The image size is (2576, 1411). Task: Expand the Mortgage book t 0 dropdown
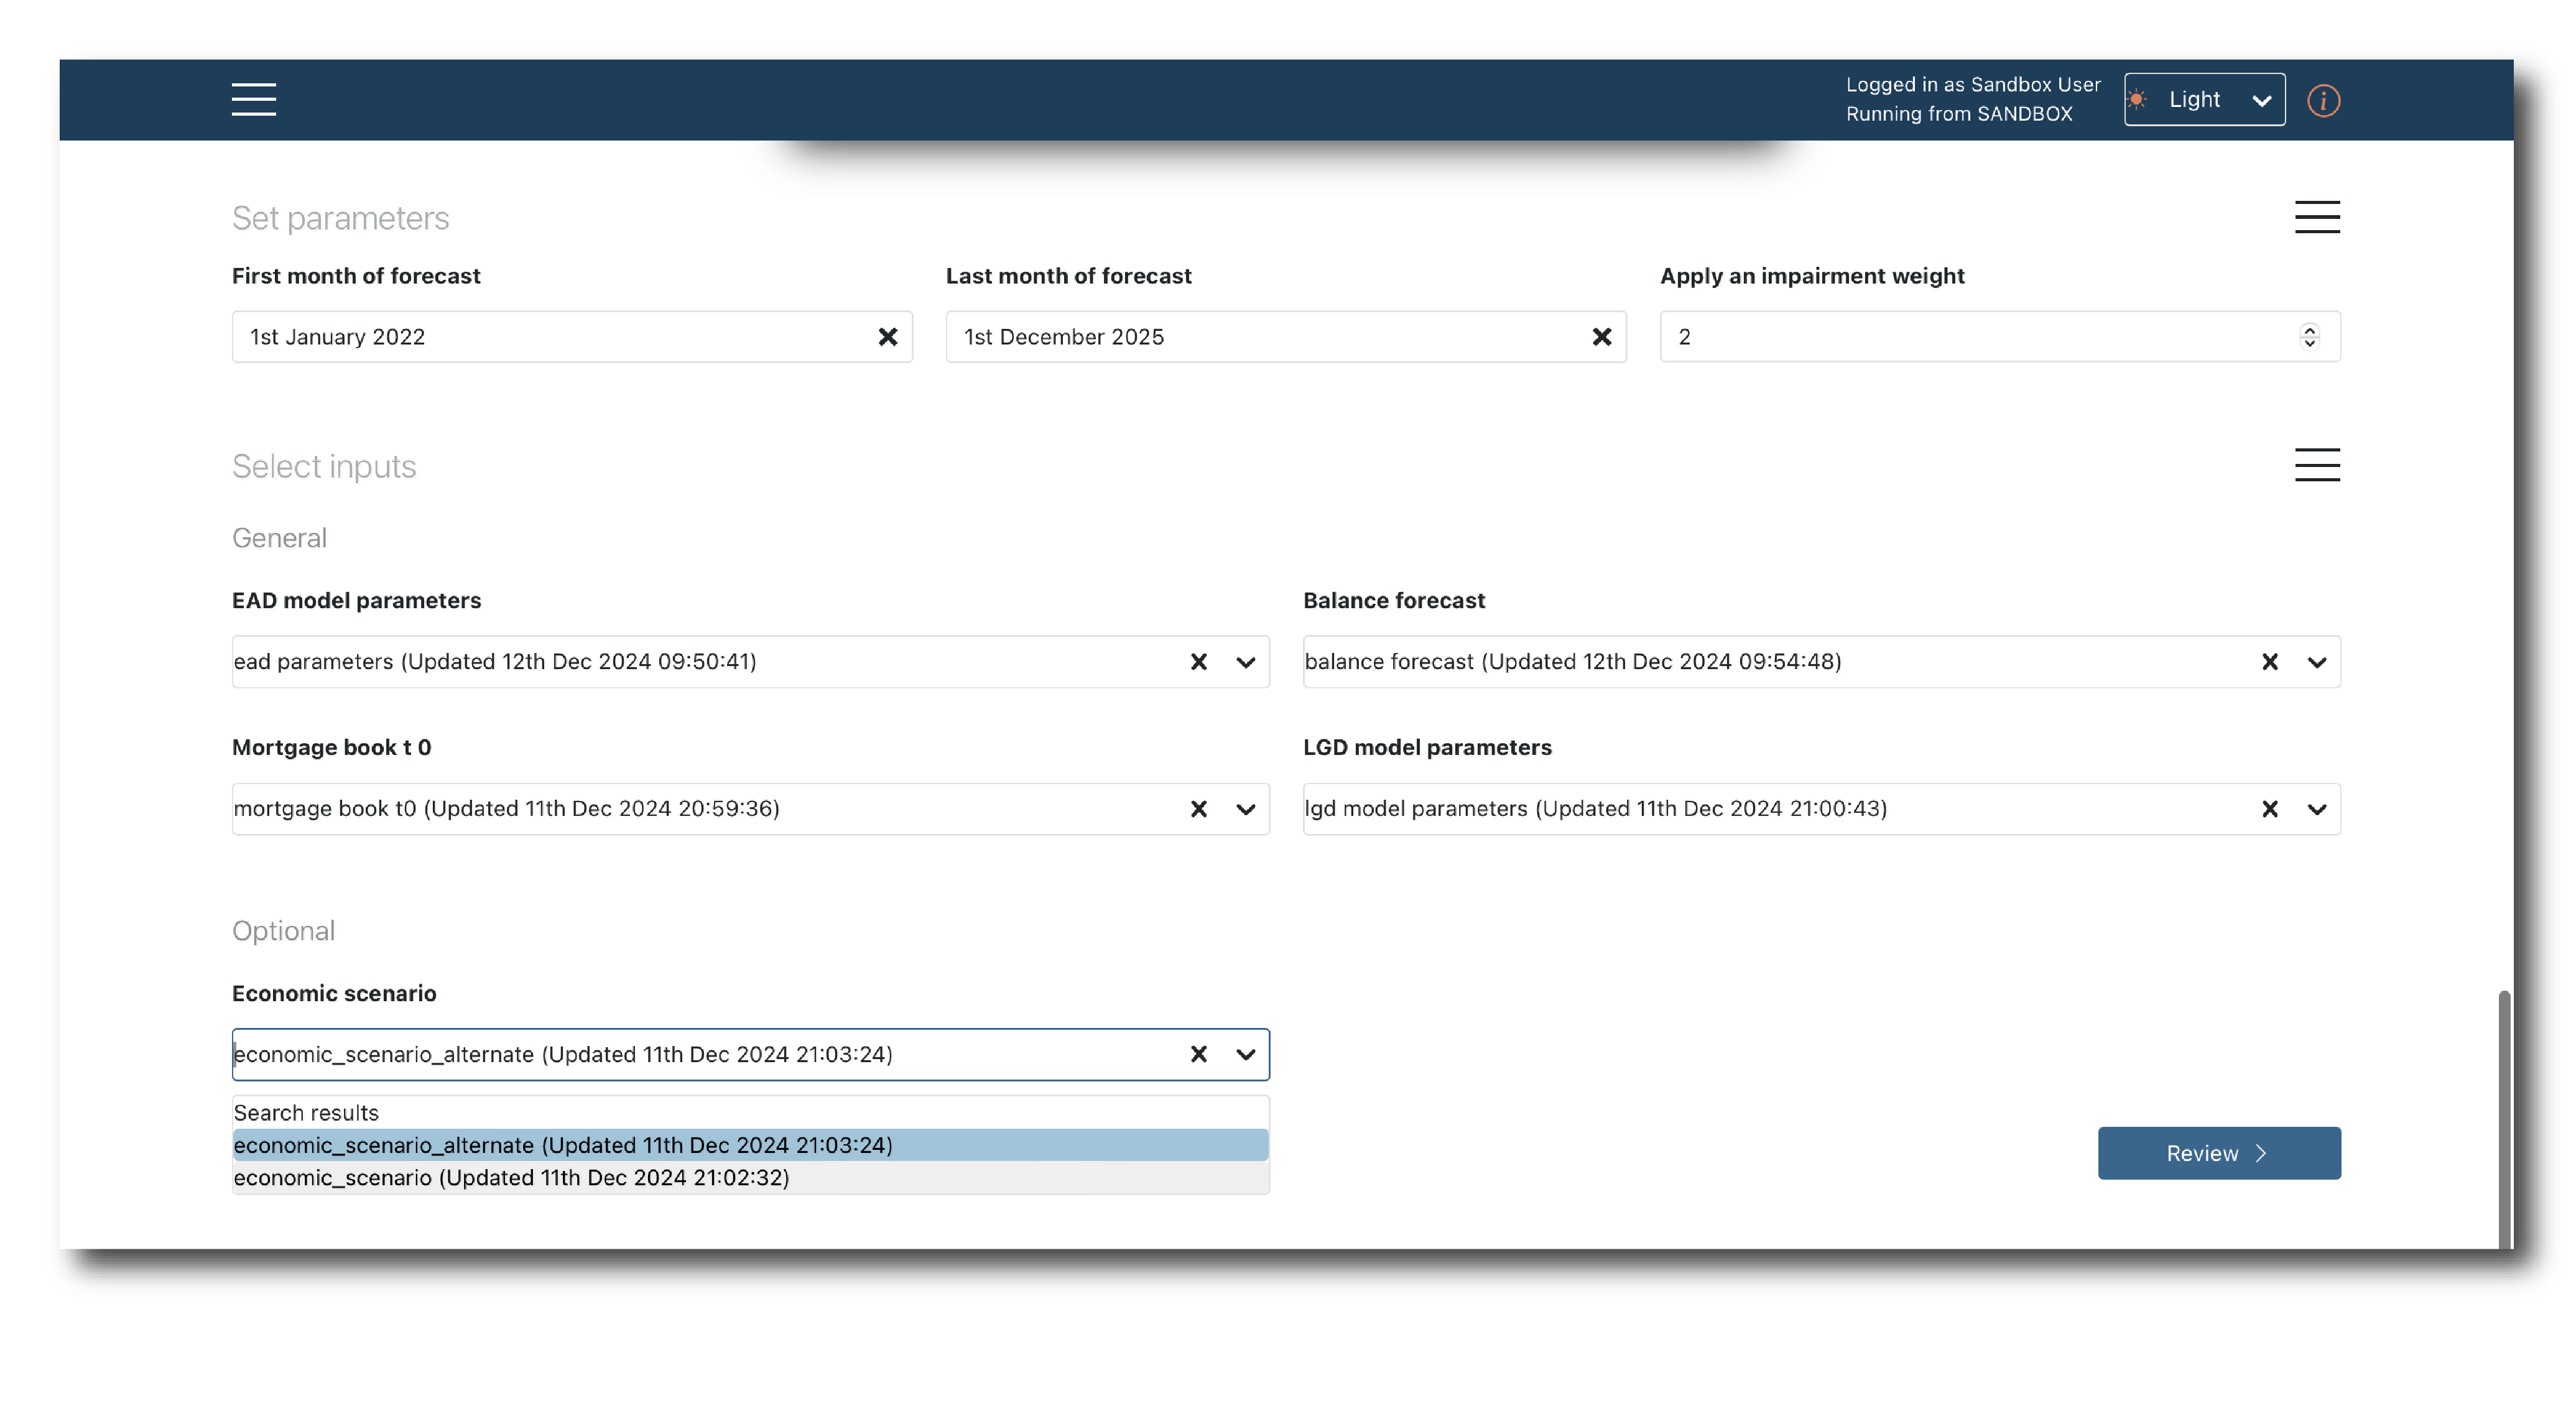tap(1245, 809)
